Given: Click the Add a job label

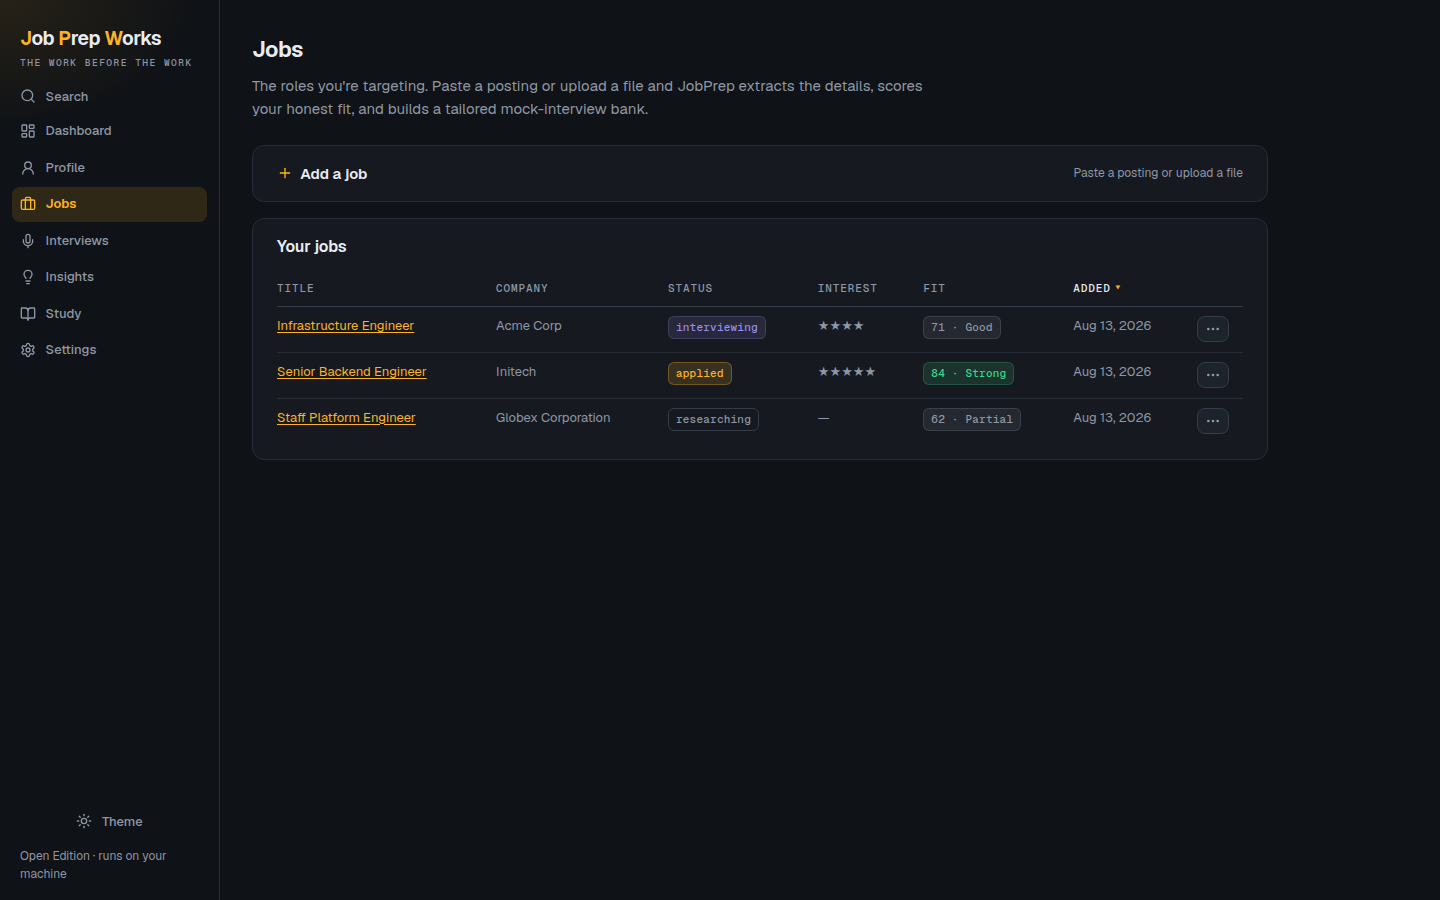Looking at the screenshot, I should [333, 174].
